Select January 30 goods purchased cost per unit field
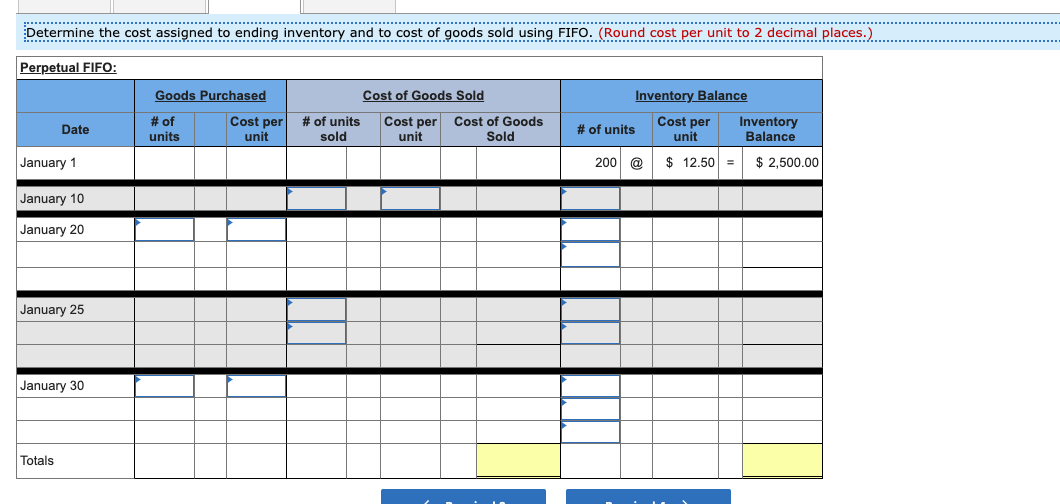The height and width of the screenshot is (504, 1060). 256,386
